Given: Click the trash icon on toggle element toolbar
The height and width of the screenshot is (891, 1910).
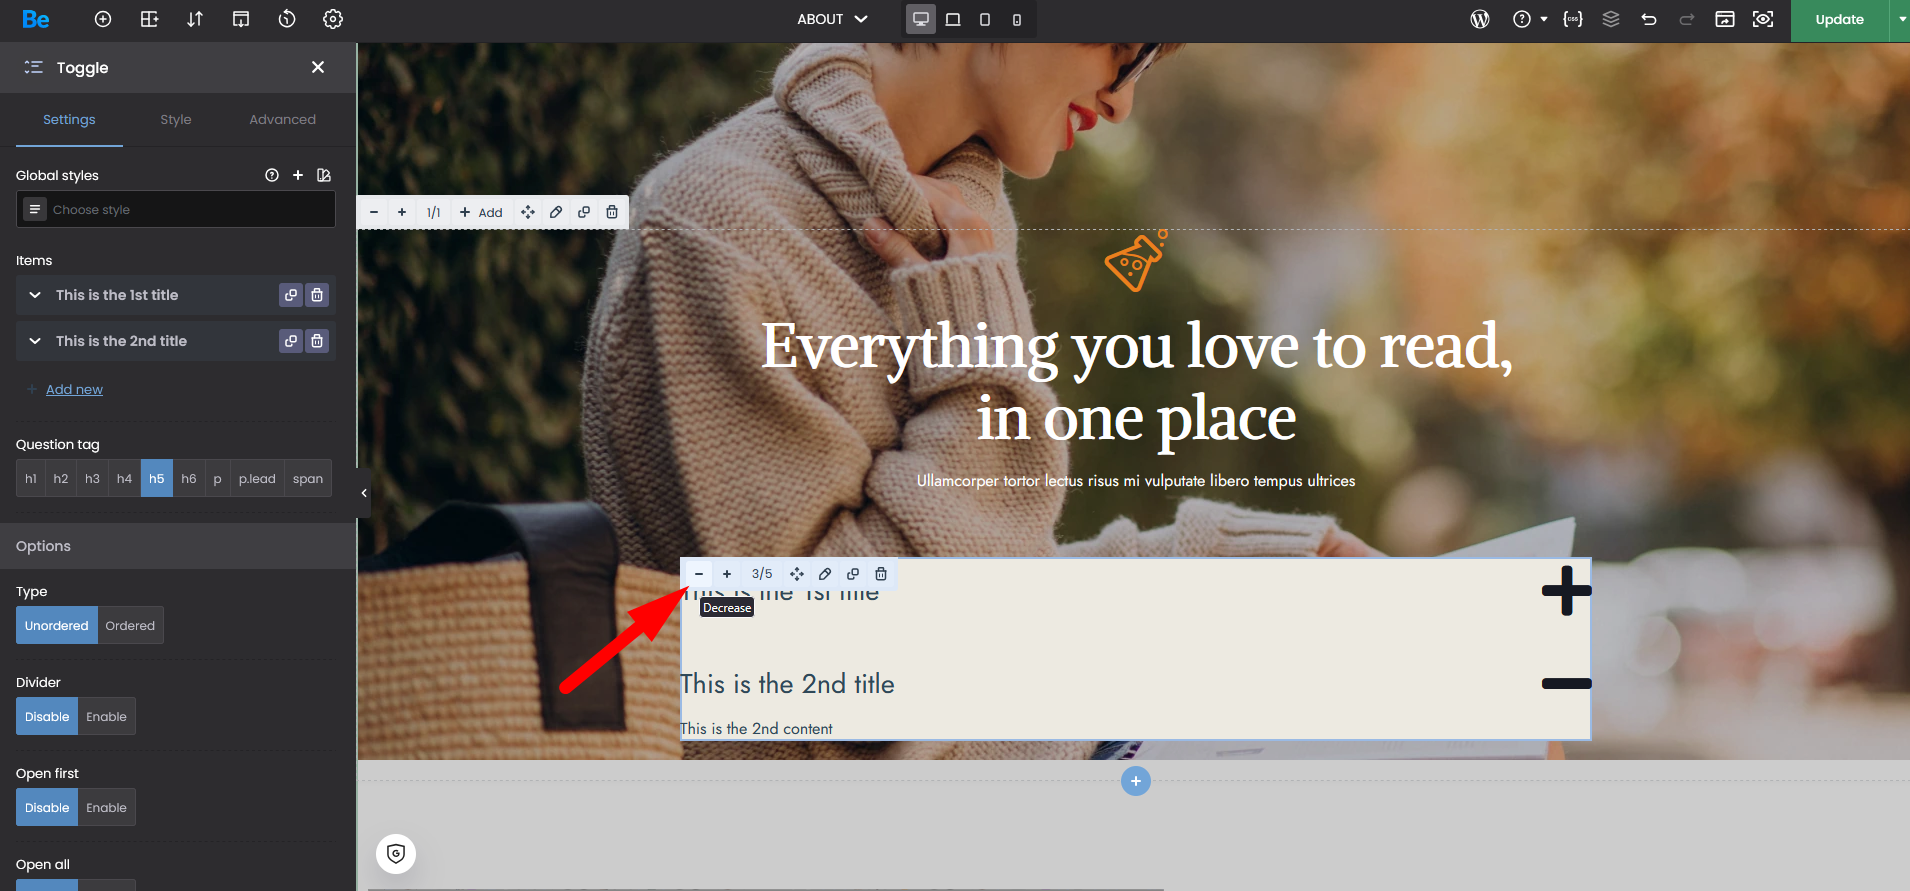Looking at the screenshot, I should (x=881, y=574).
